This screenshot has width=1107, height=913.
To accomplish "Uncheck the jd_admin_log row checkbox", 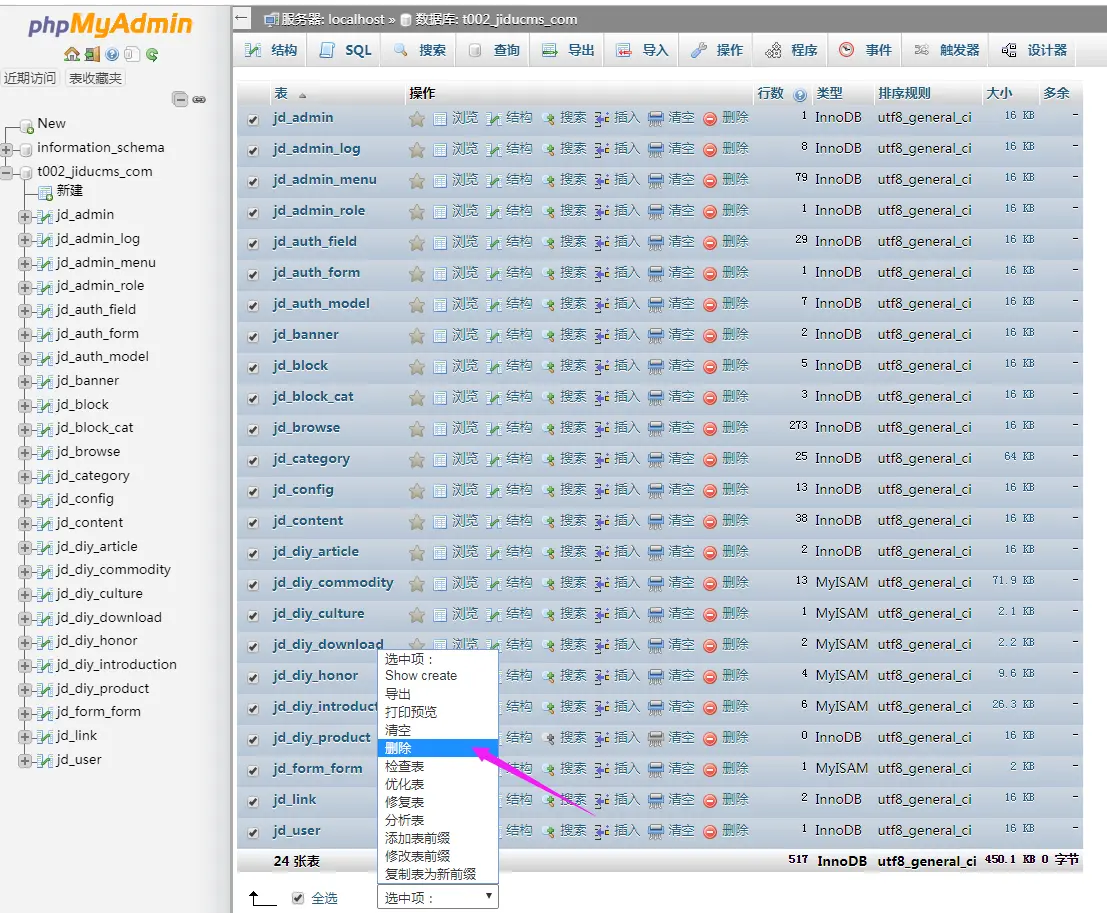I will point(253,149).
